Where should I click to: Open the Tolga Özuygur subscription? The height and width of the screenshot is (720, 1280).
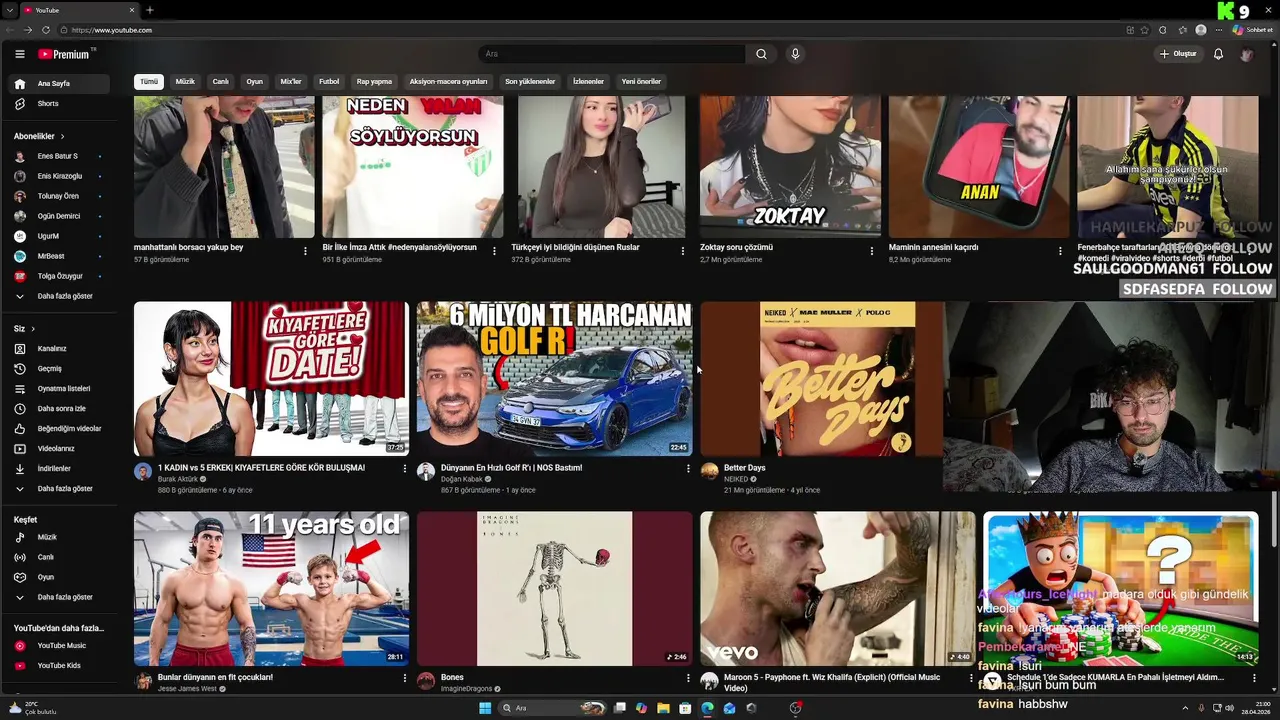[x=60, y=276]
